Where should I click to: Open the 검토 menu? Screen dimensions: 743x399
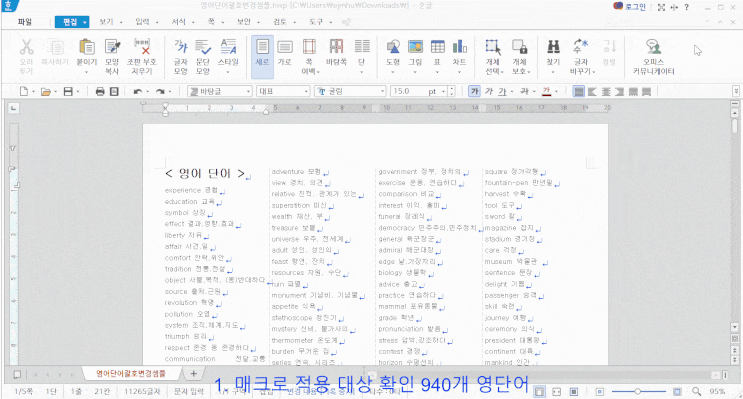pyautogui.click(x=280, y=22)
